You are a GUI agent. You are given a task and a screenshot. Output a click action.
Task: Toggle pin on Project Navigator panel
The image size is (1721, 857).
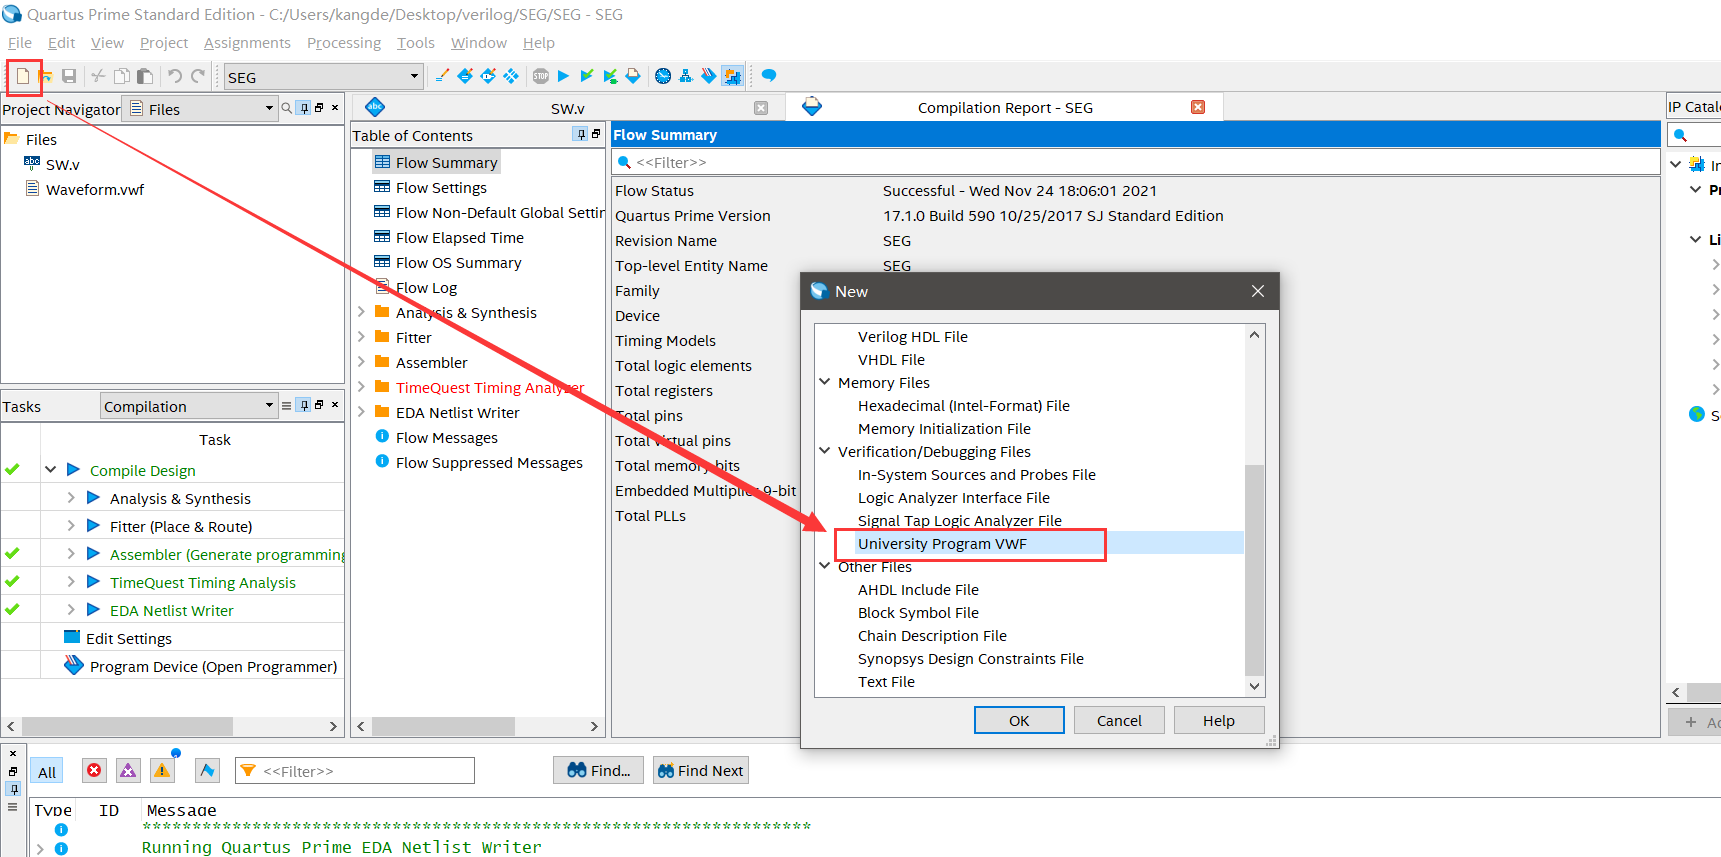click(304, 108)
